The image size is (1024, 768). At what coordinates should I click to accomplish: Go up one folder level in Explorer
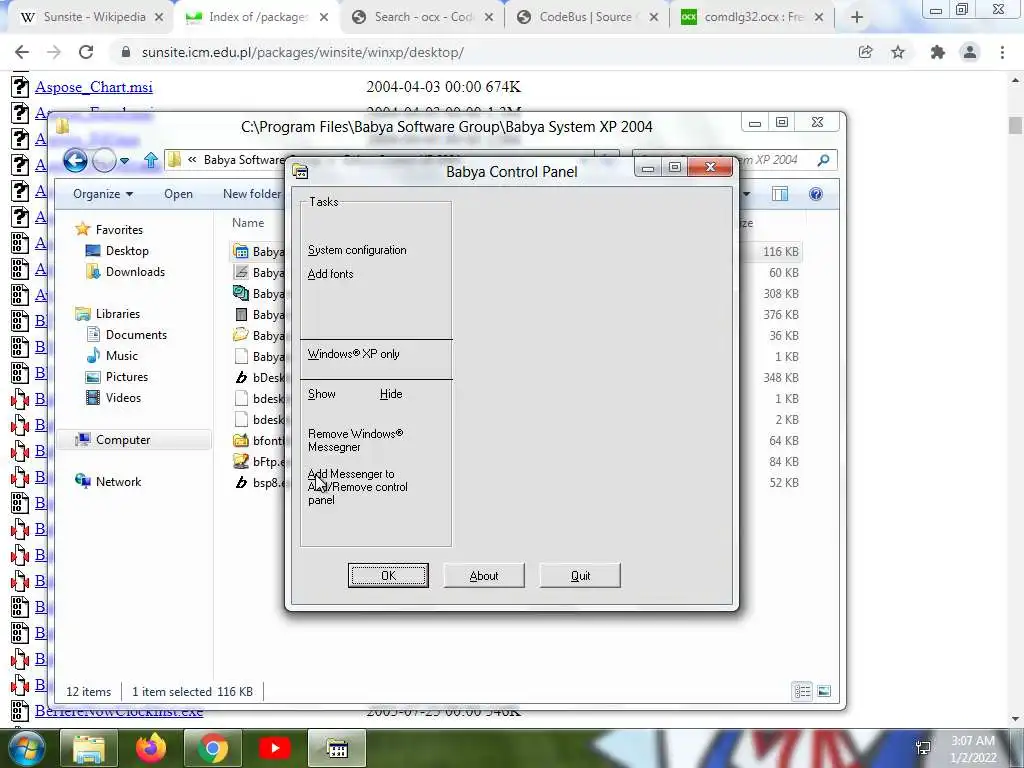tap(151, 159)
